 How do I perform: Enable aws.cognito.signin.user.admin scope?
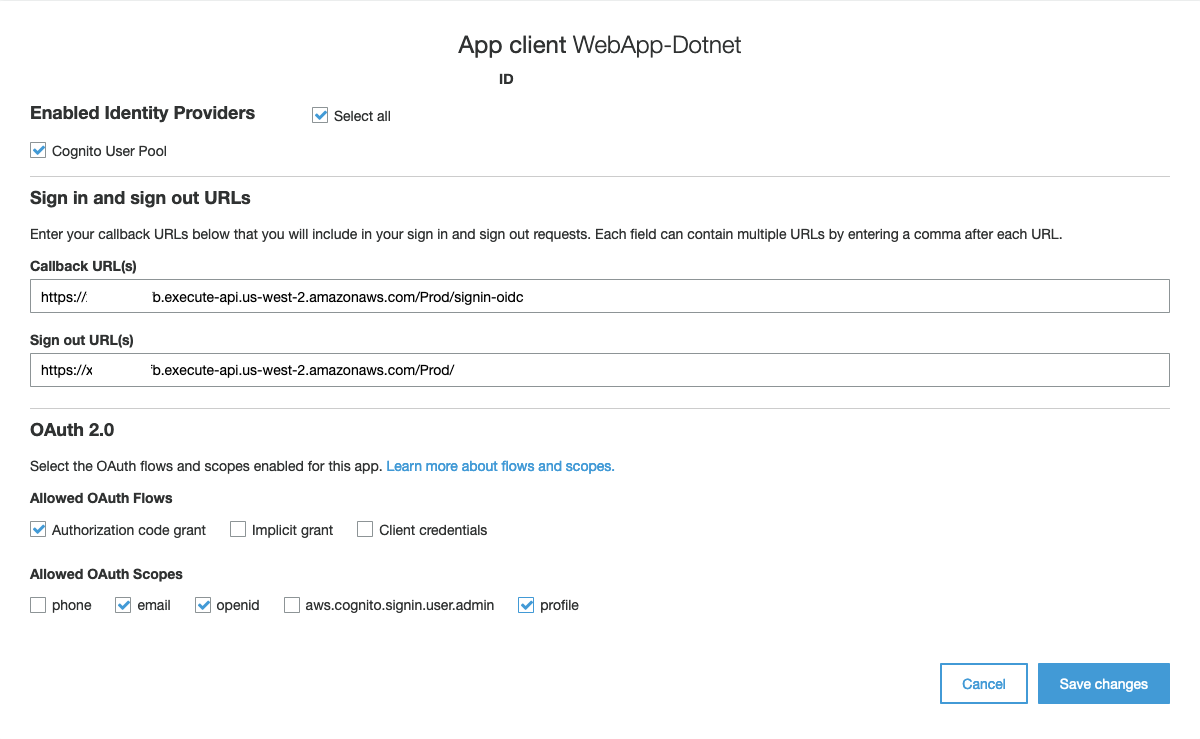292,605
